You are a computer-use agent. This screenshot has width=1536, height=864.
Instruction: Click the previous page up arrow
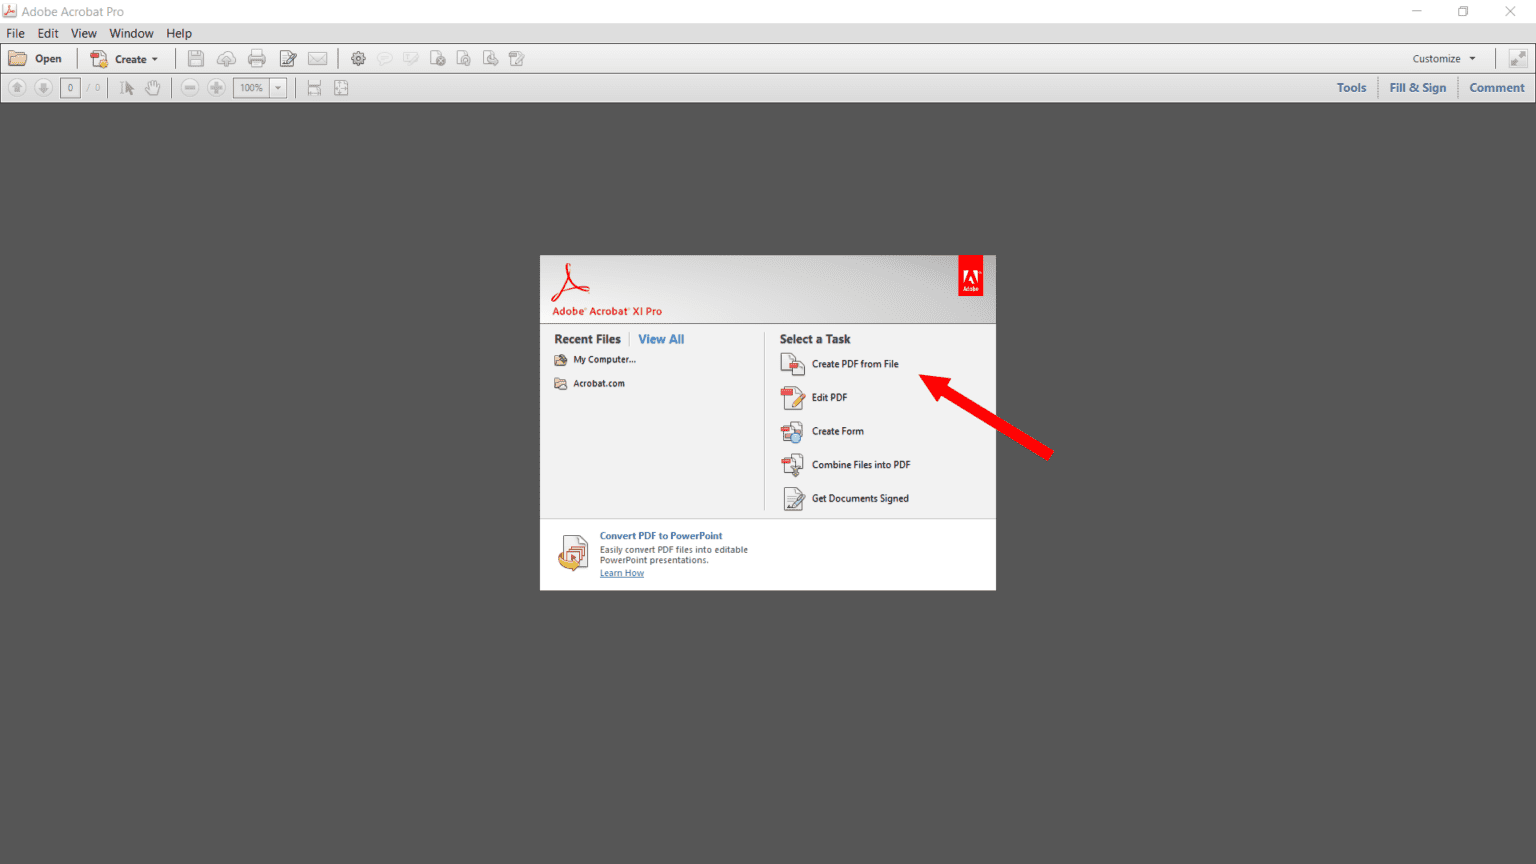pos(17,88)
